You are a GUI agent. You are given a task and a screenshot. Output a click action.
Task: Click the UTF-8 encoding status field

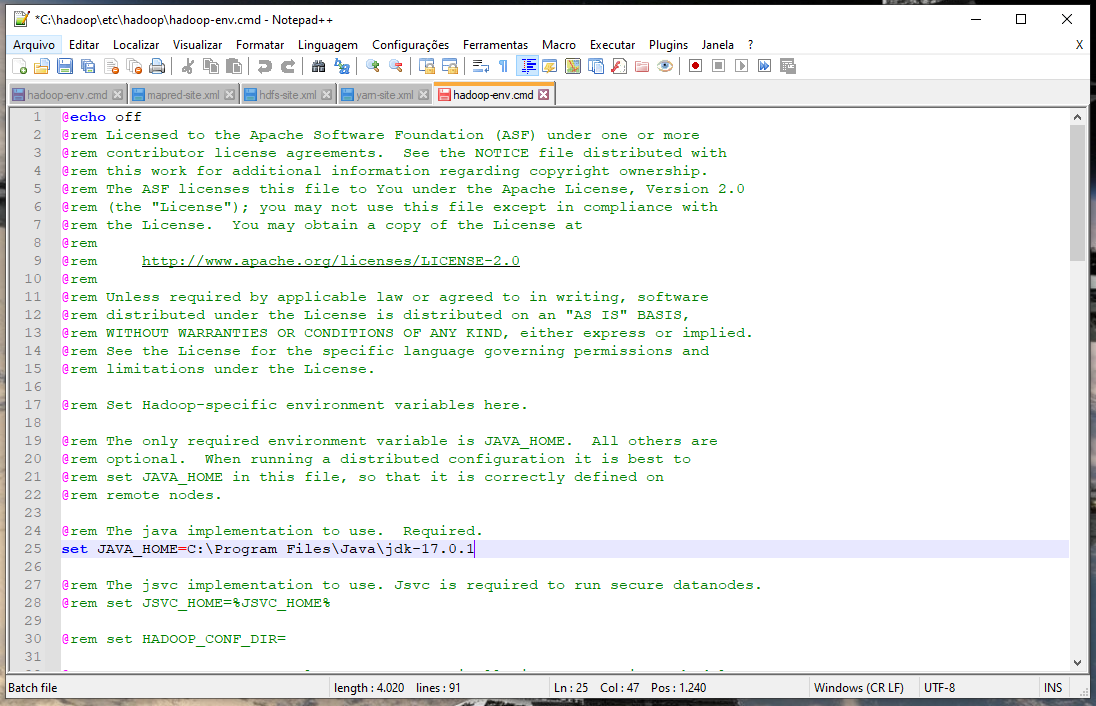pos(939,688)
